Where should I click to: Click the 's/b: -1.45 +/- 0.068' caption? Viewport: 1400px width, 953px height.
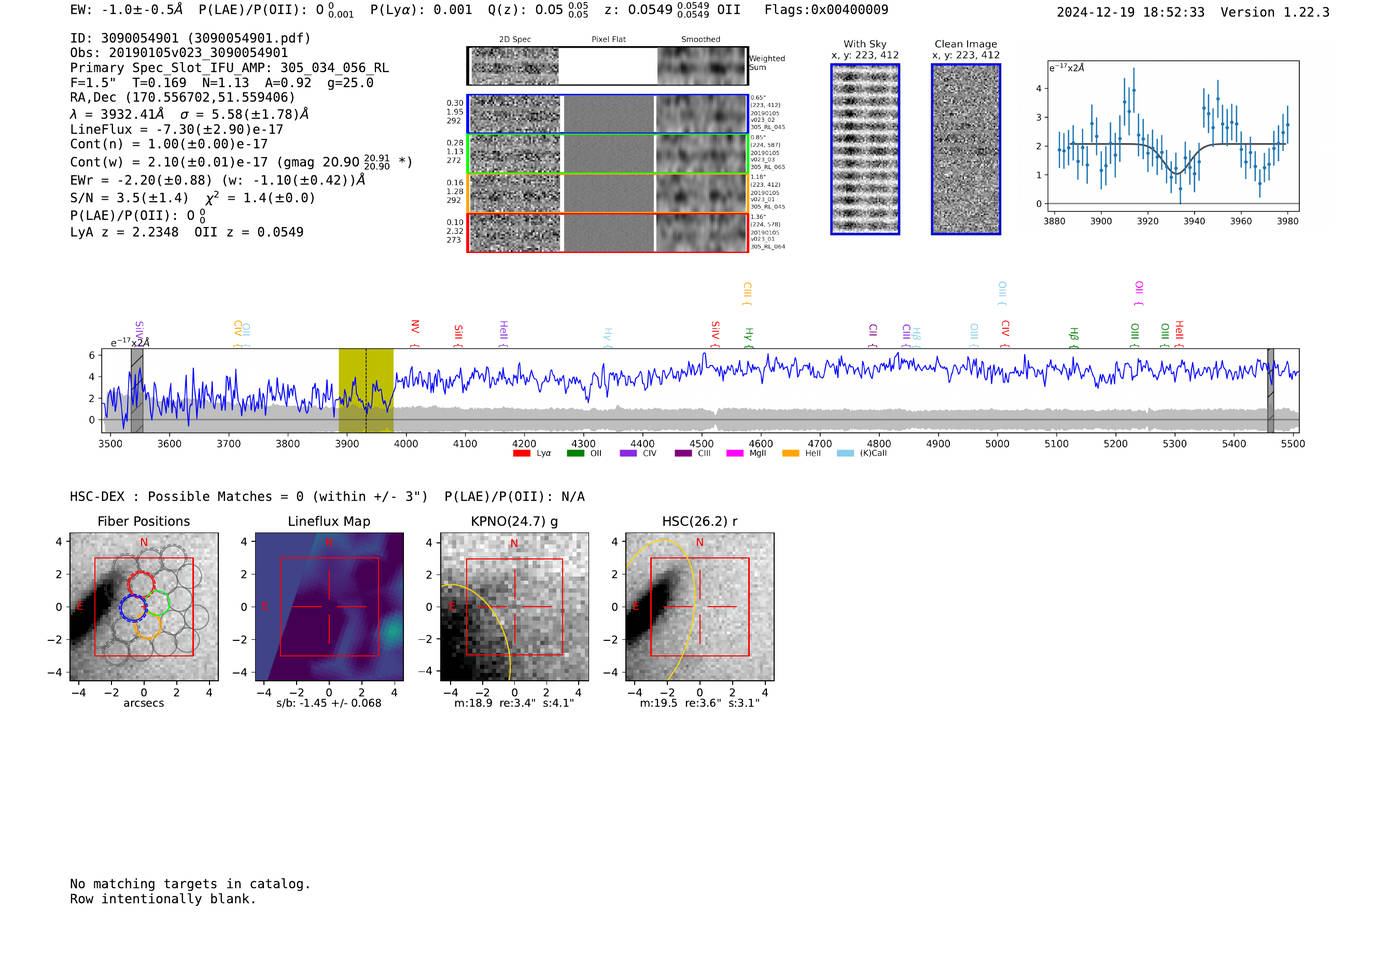pos(329,703)
